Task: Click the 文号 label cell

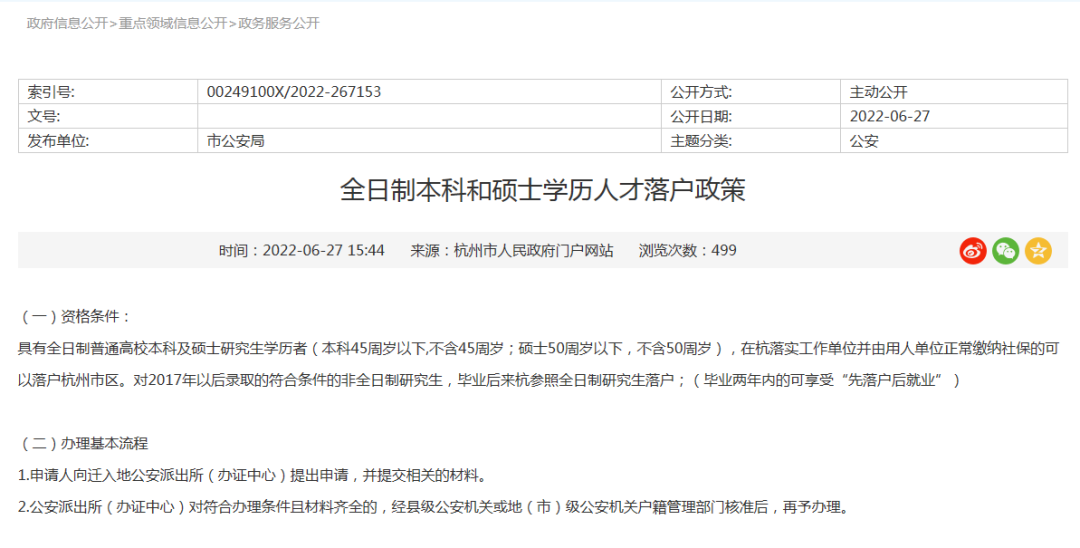Action: [x=108, y=116]
